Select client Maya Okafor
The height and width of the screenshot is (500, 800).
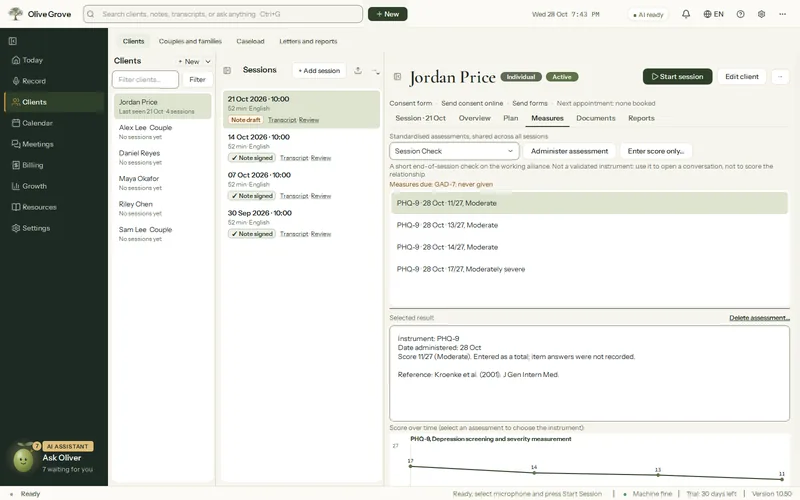pos(162,183)
